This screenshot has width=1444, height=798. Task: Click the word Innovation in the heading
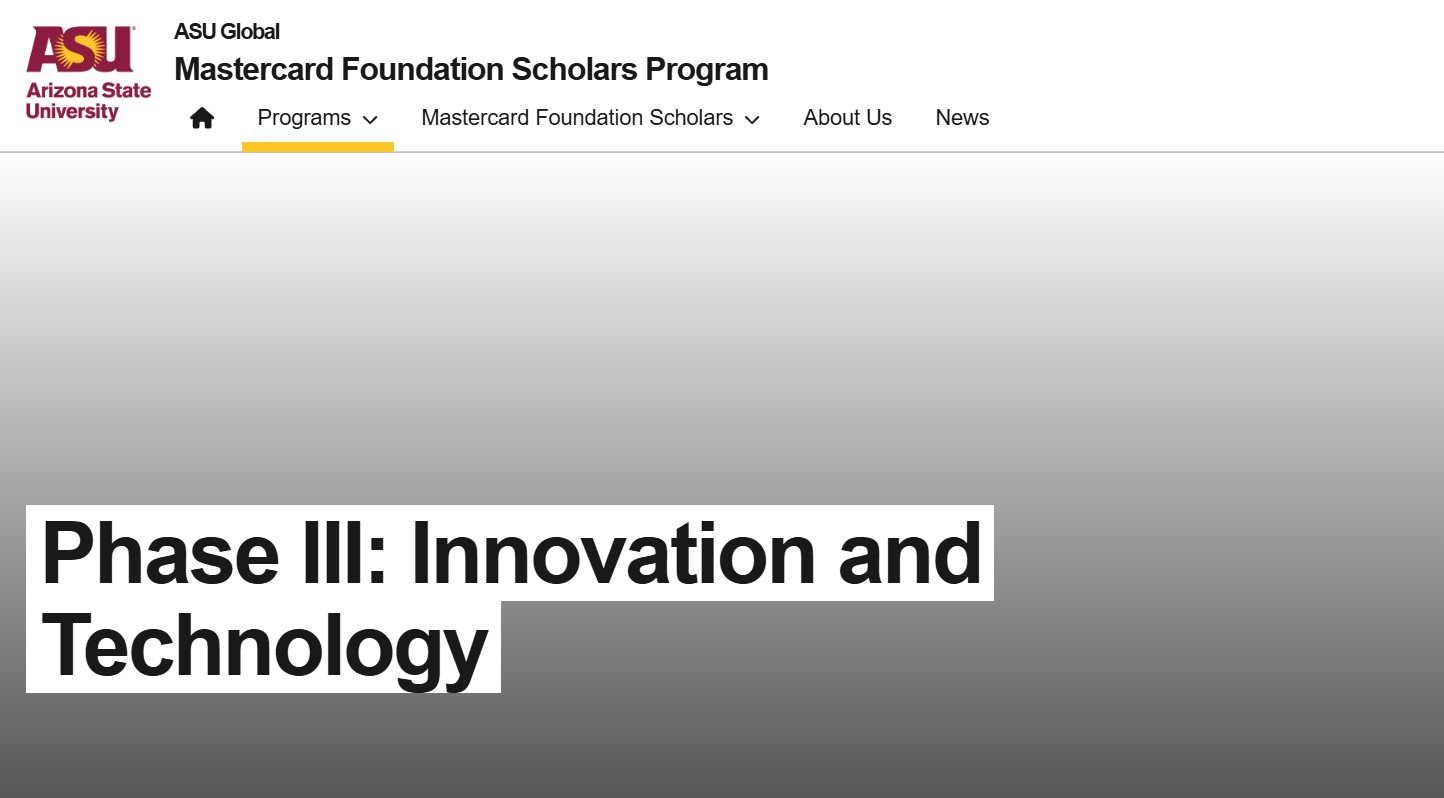[x=613, y=553]
